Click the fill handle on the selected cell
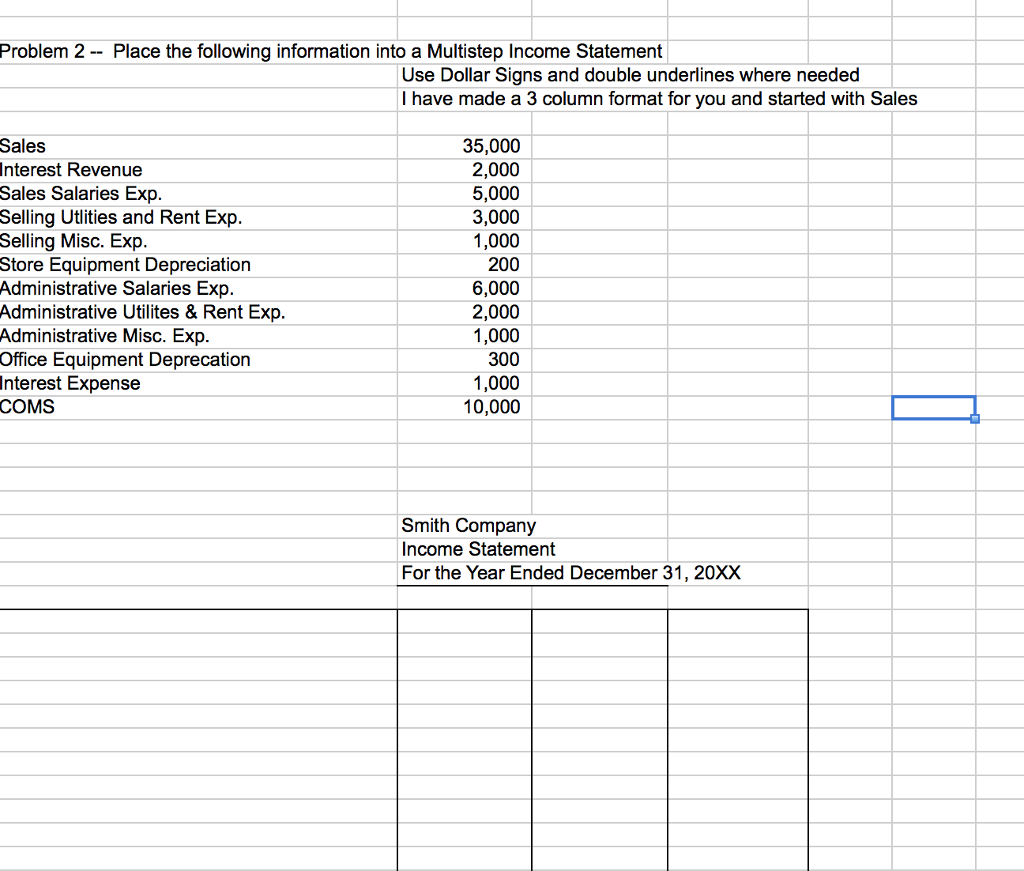The width and height of the screenshot is (1024, 871). [x=974, y=418]
